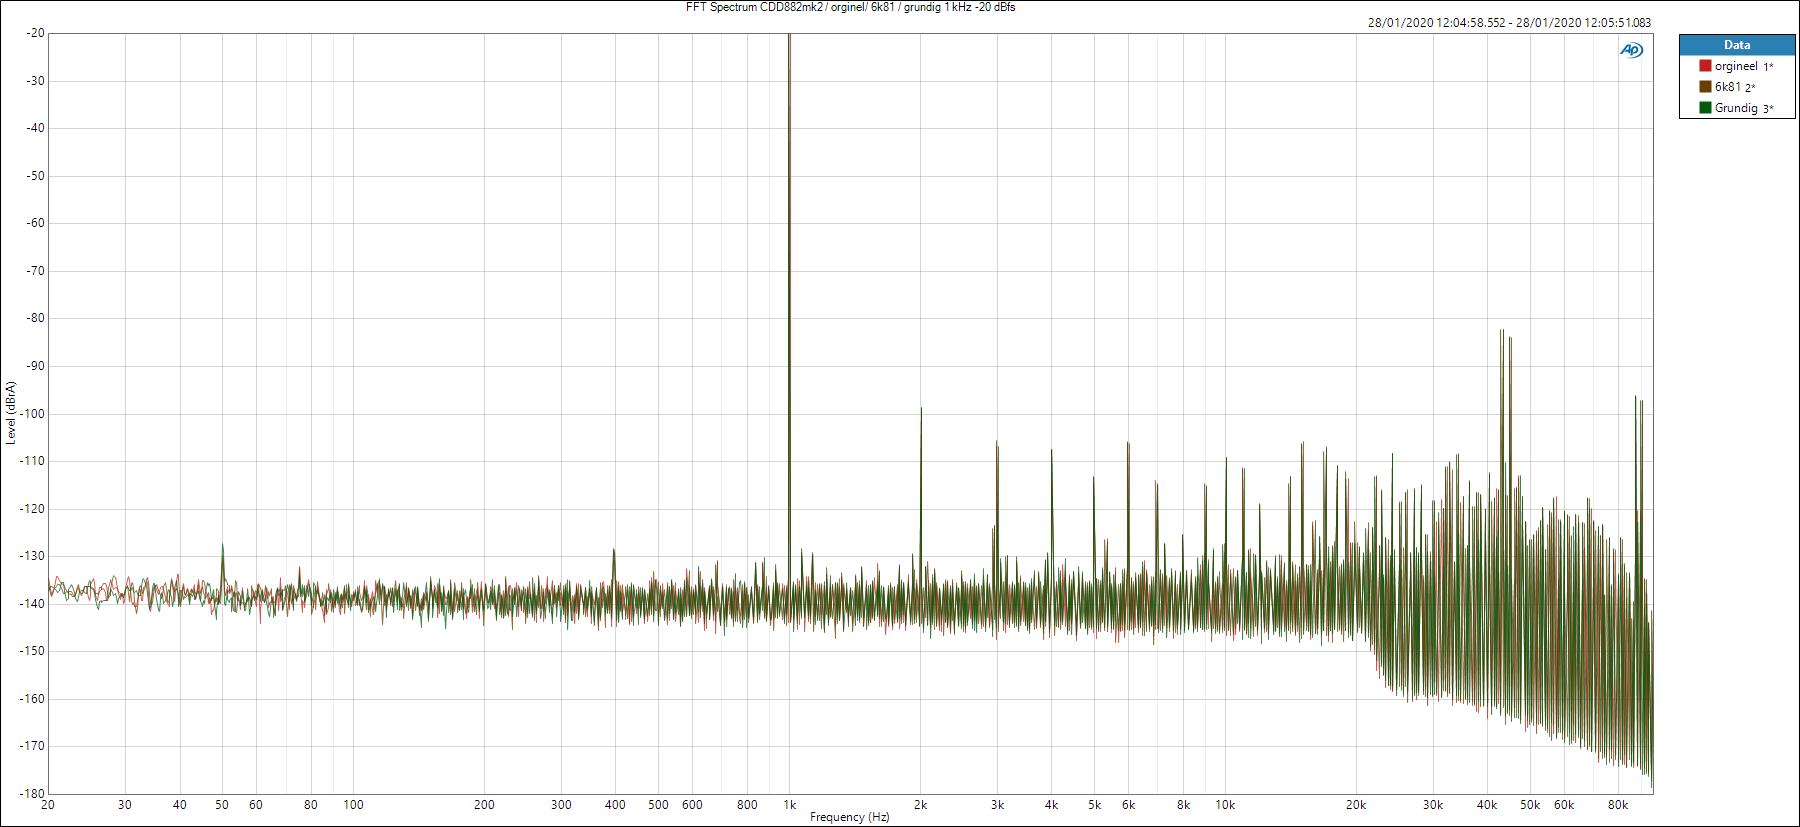The image size is (1800, 827).
Task: Click the red orgineel color swatch
Action: 1705,66
